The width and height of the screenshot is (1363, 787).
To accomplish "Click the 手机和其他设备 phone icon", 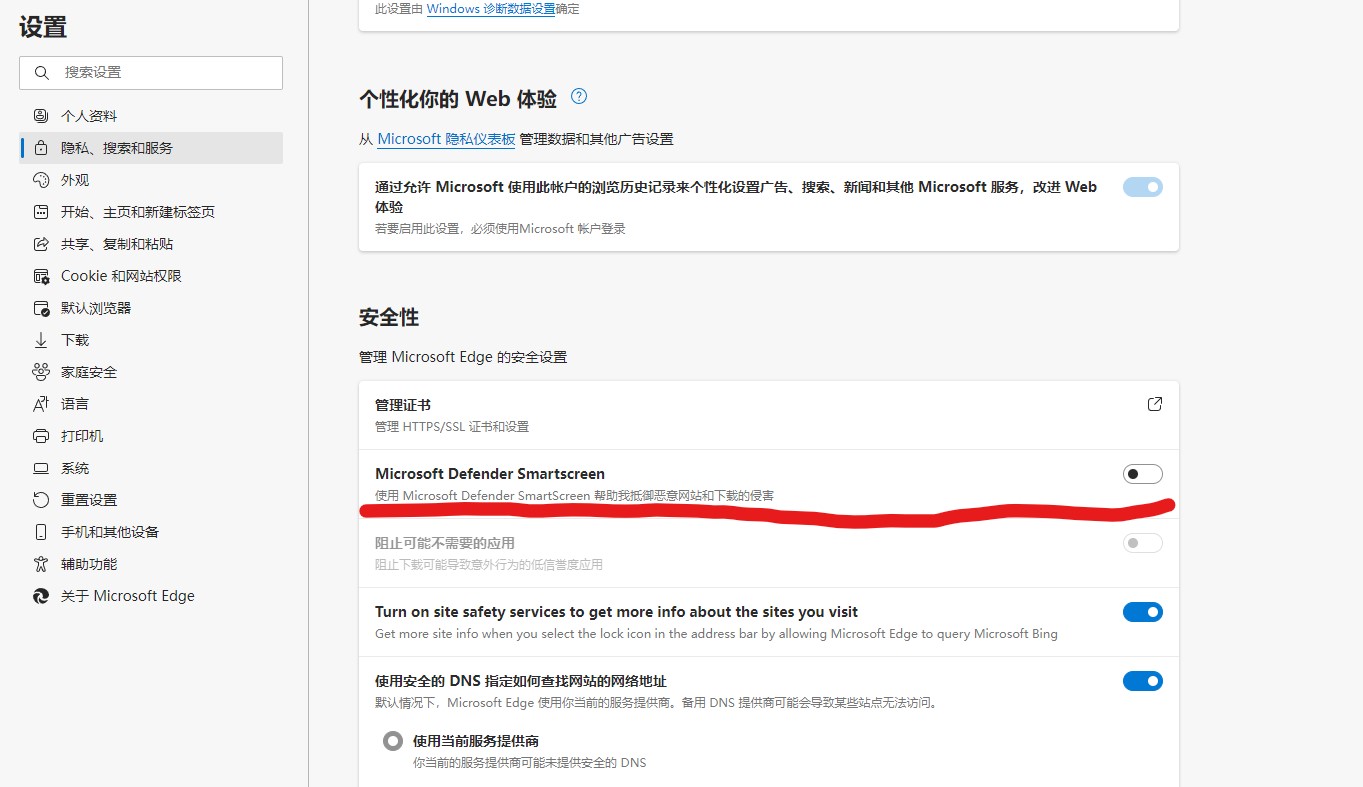I will [x=41, y=532].
